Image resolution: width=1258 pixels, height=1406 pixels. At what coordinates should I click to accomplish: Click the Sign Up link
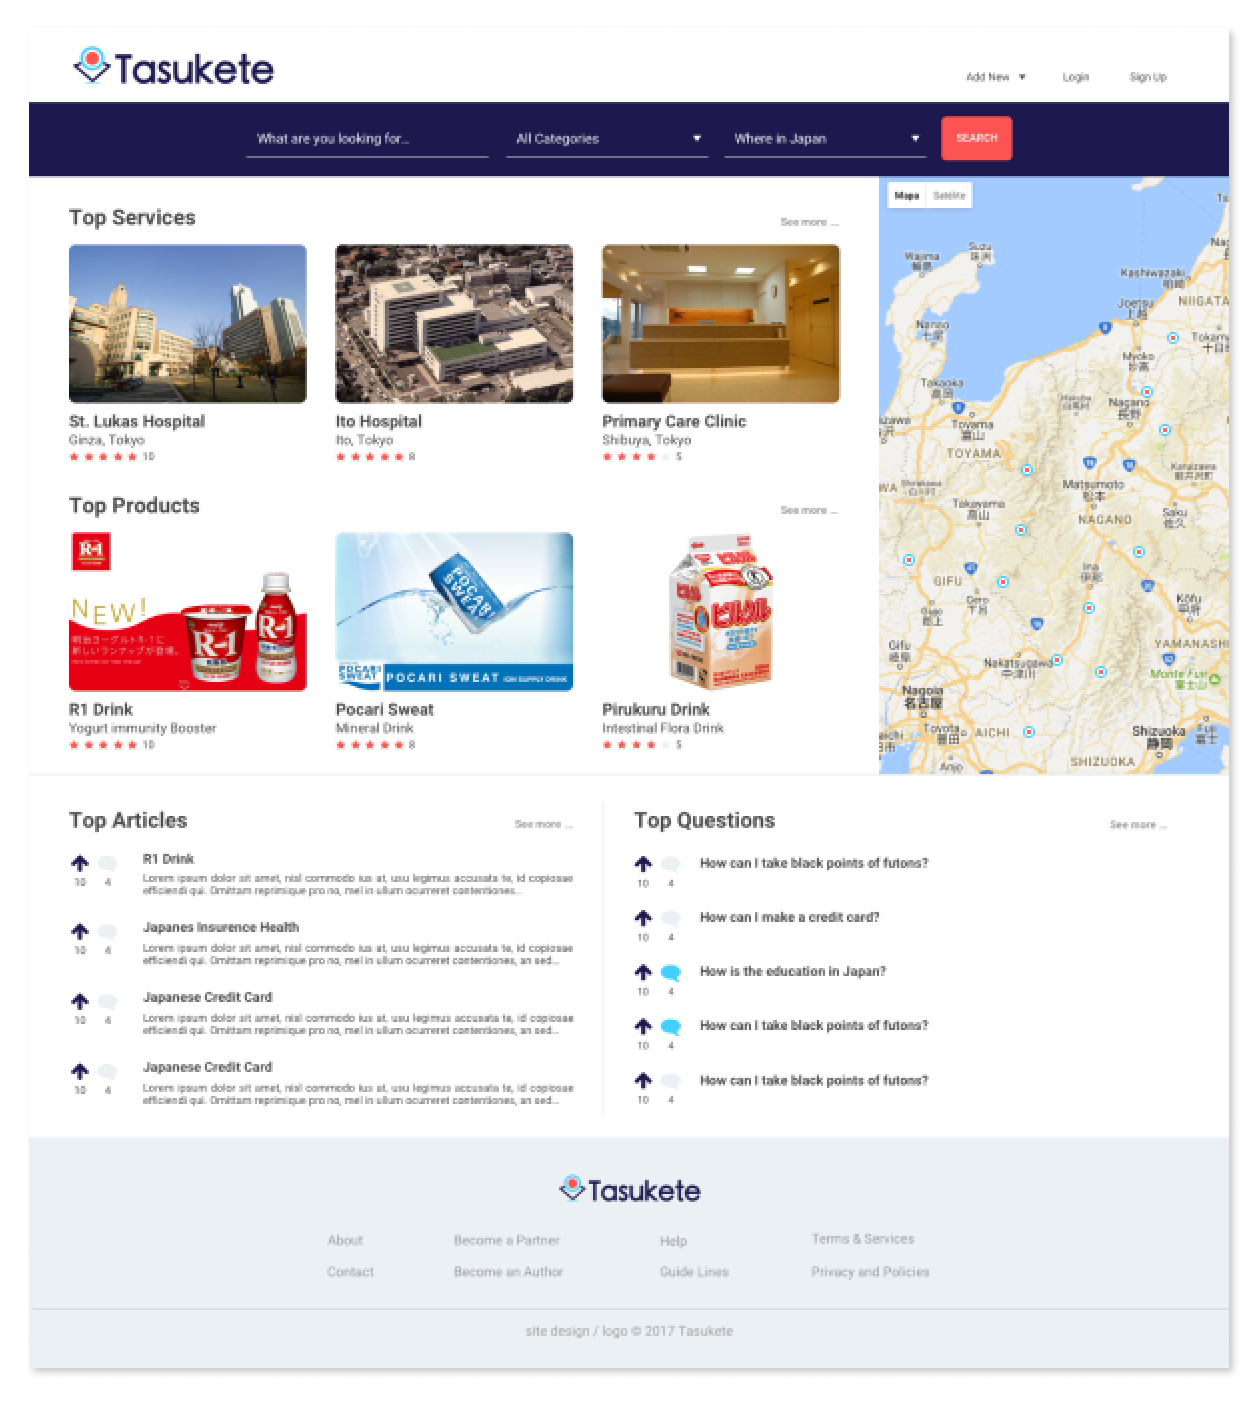pyautogui.click(x=1148, y=77)
